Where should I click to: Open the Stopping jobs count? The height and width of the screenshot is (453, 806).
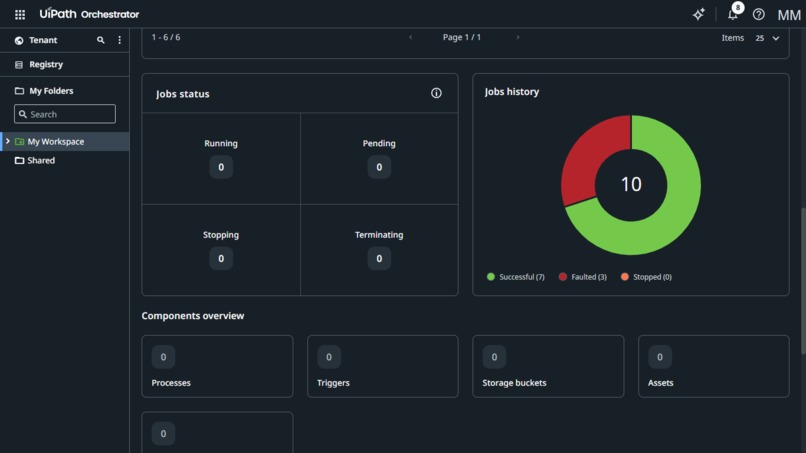[x=221, y=259]
